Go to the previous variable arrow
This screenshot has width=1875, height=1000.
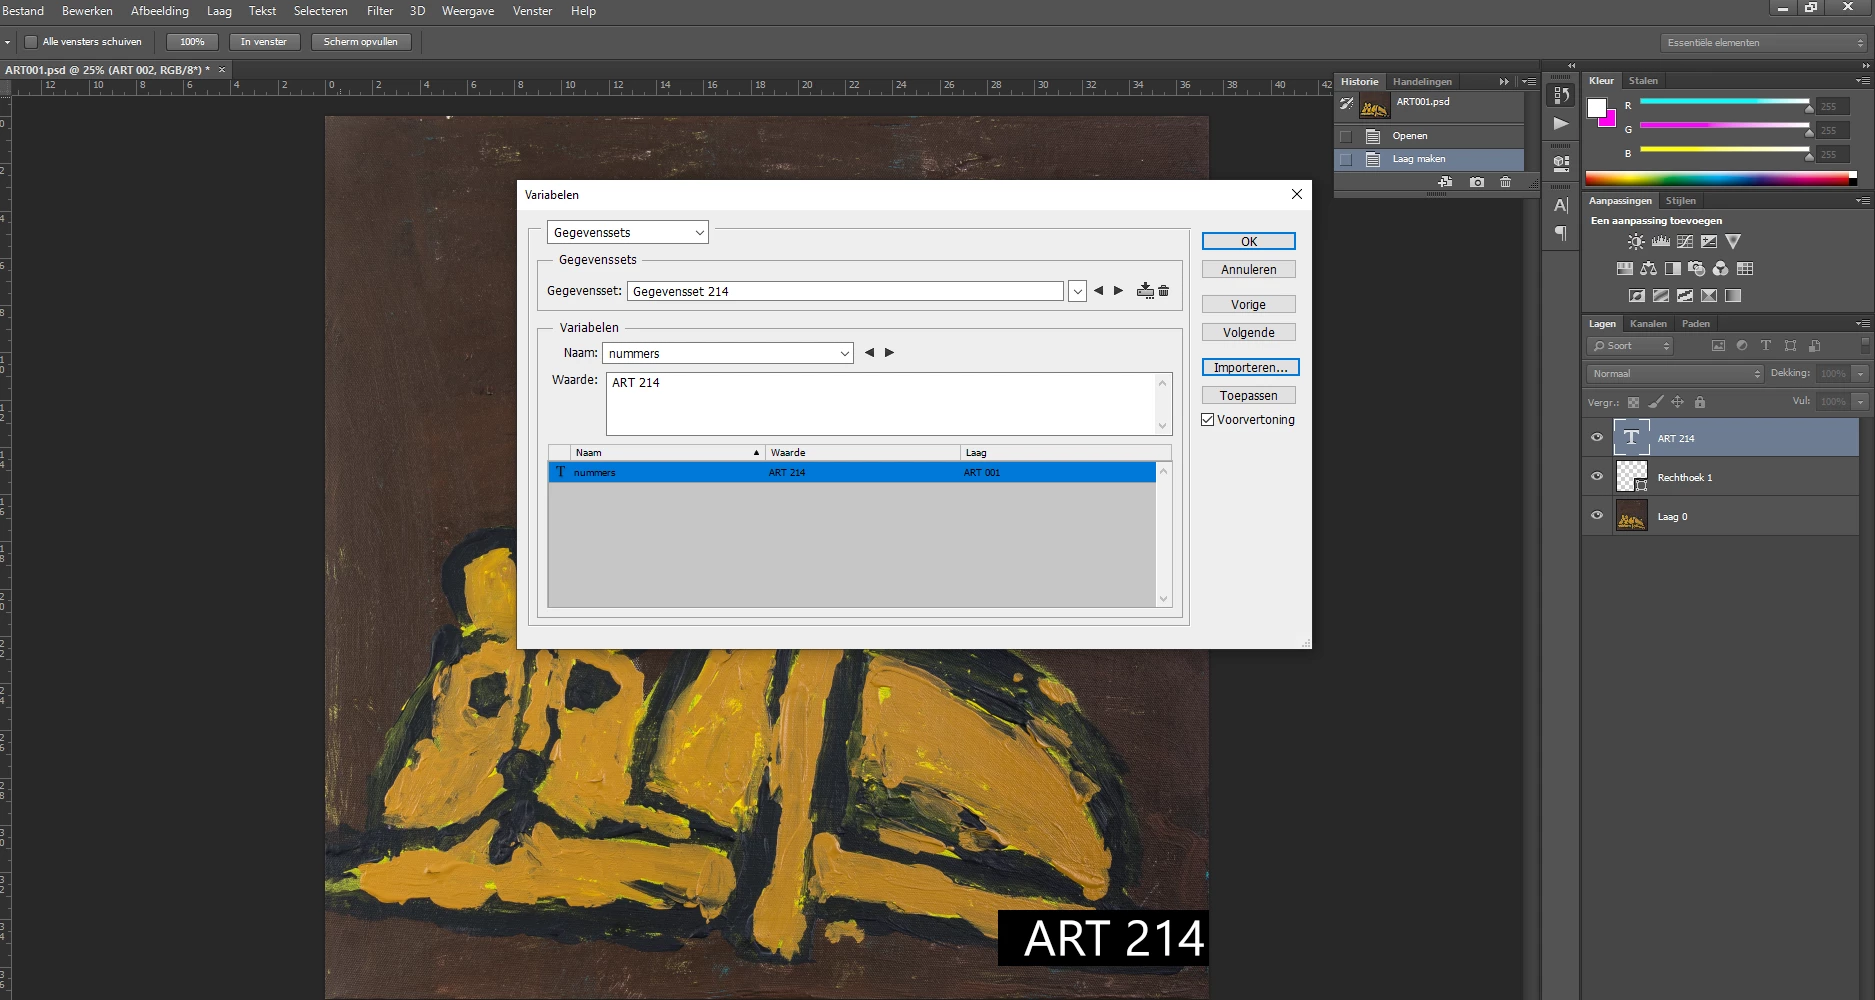click(x=869, y=353)
